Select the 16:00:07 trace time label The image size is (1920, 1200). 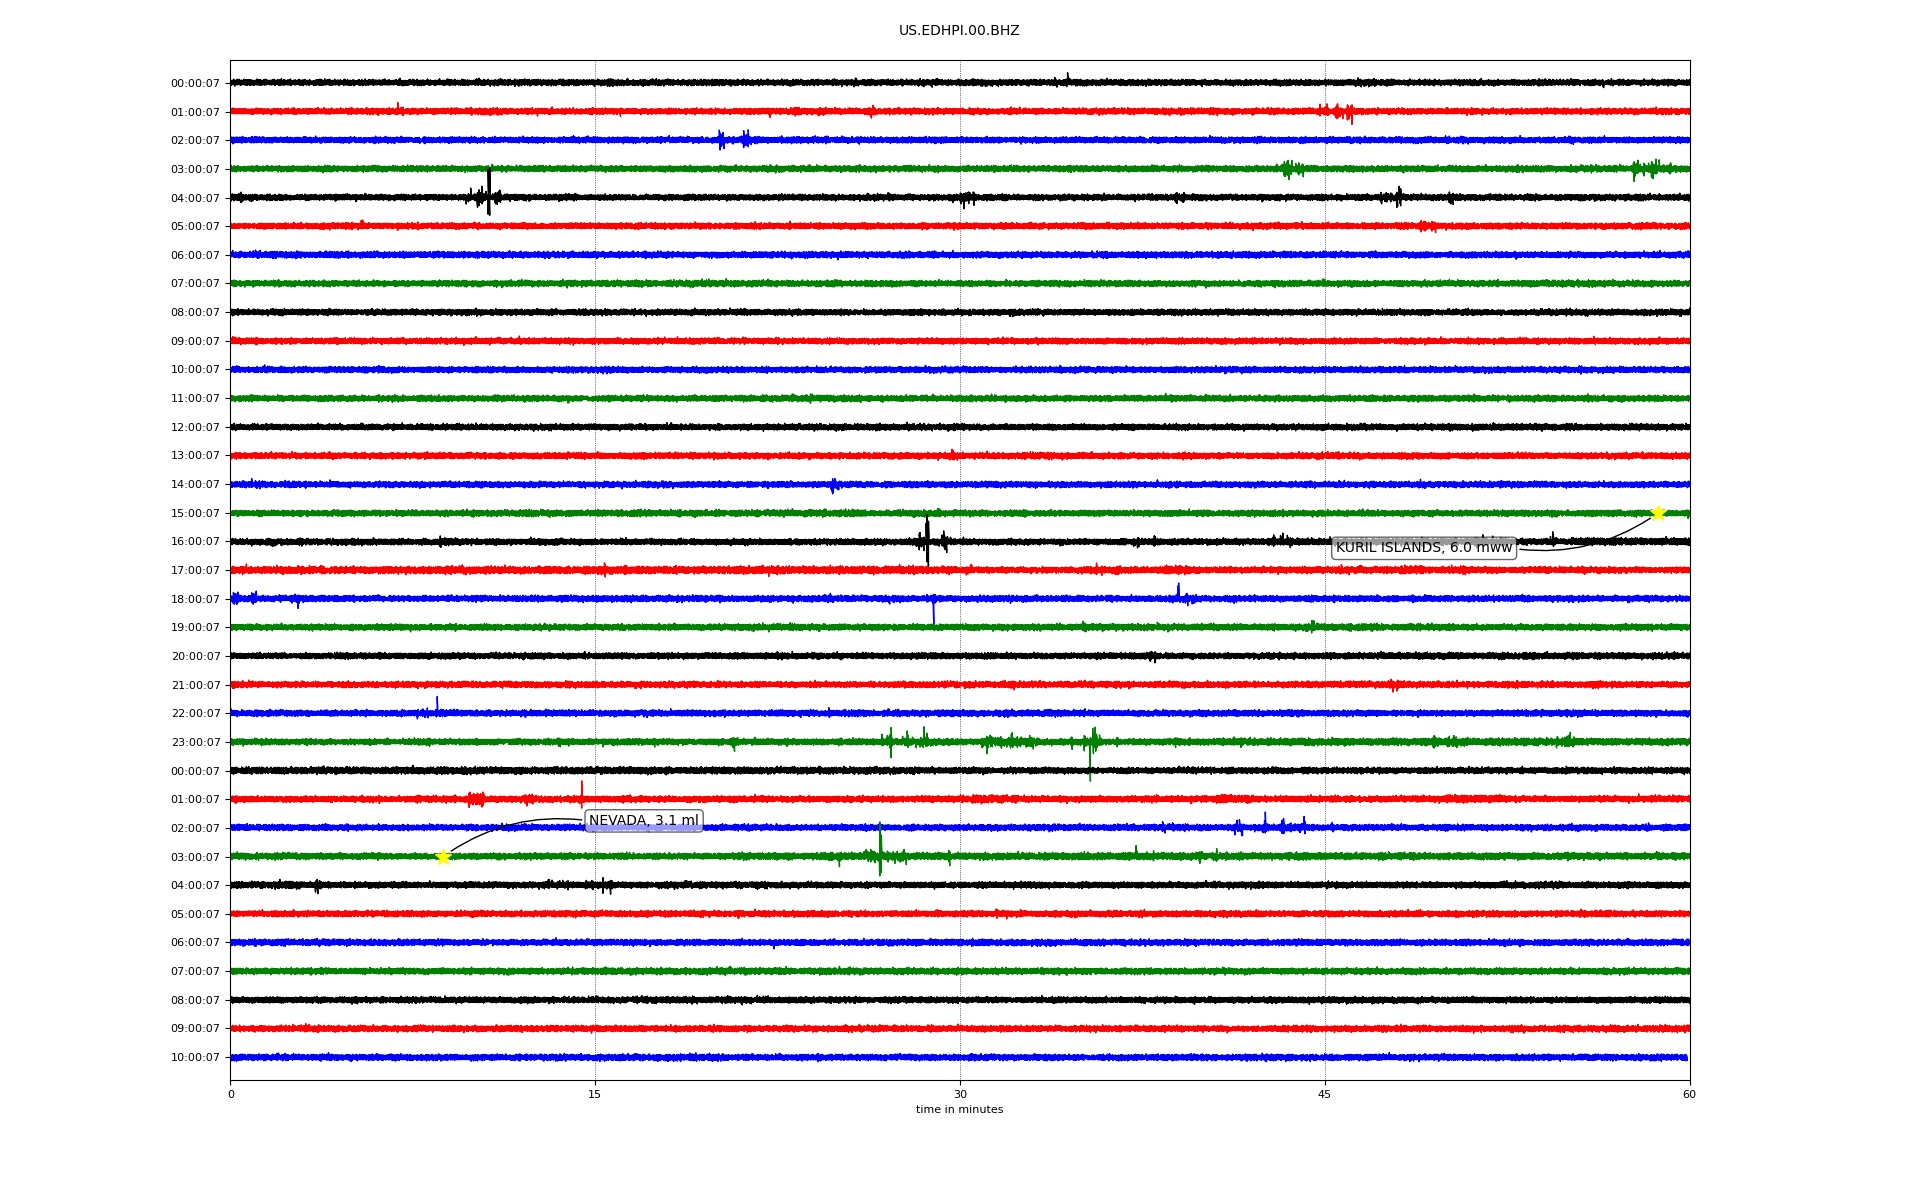coord(195,542)
